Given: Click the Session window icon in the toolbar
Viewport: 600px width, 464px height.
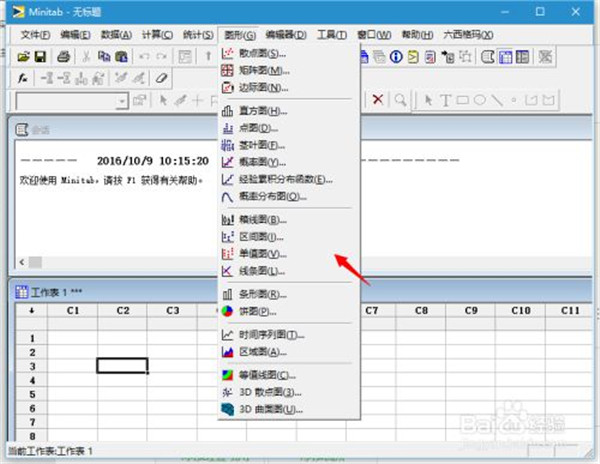Looking at the screenshot, I should [488, 57].
